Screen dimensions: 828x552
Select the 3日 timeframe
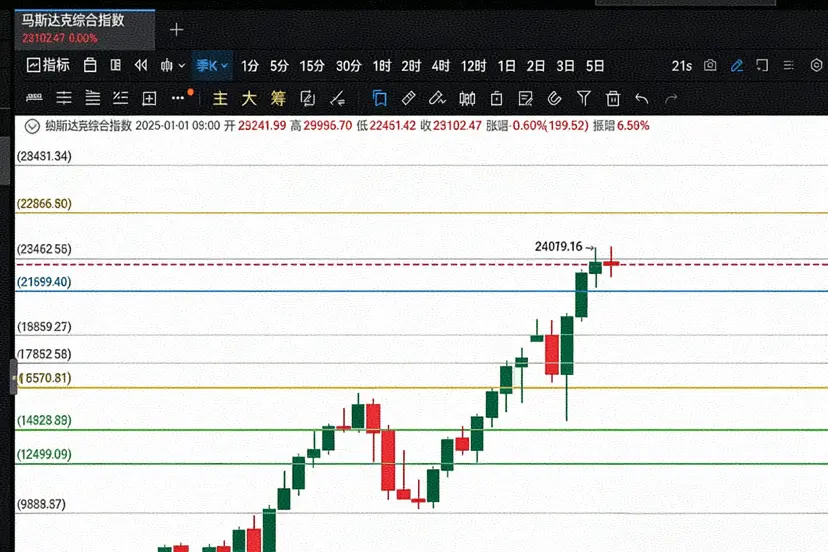click(x=565, y=66)
